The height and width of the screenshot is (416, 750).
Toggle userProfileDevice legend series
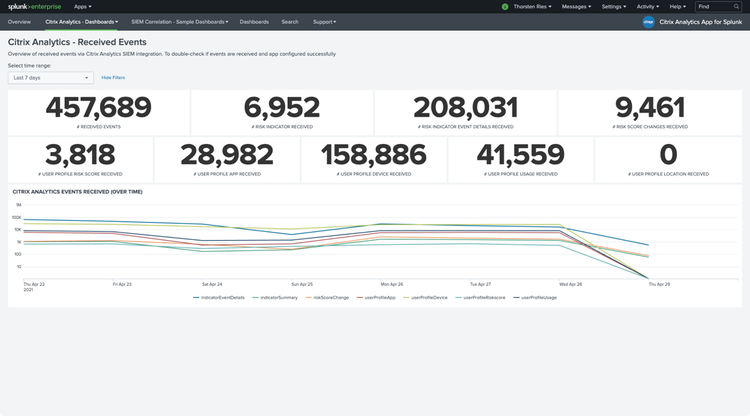click(426, 297)
